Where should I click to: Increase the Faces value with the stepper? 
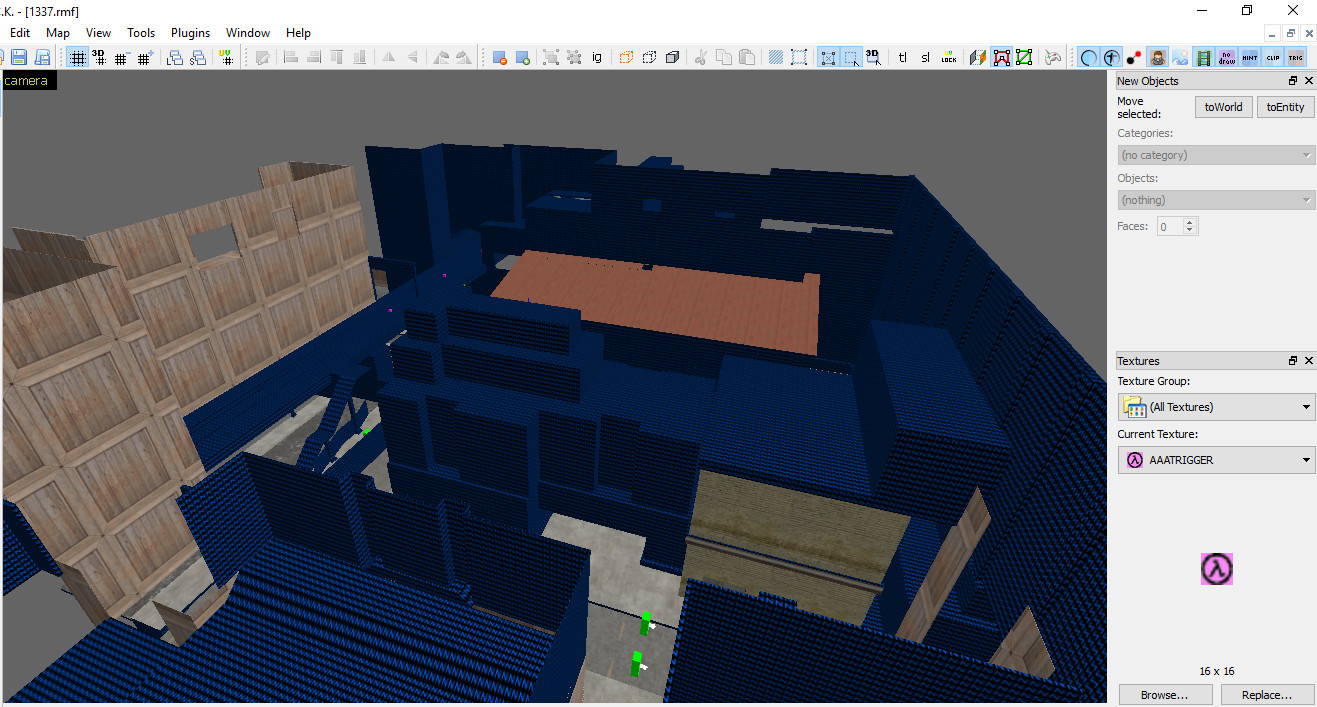pyautogui.click(x=1189, y=222)
